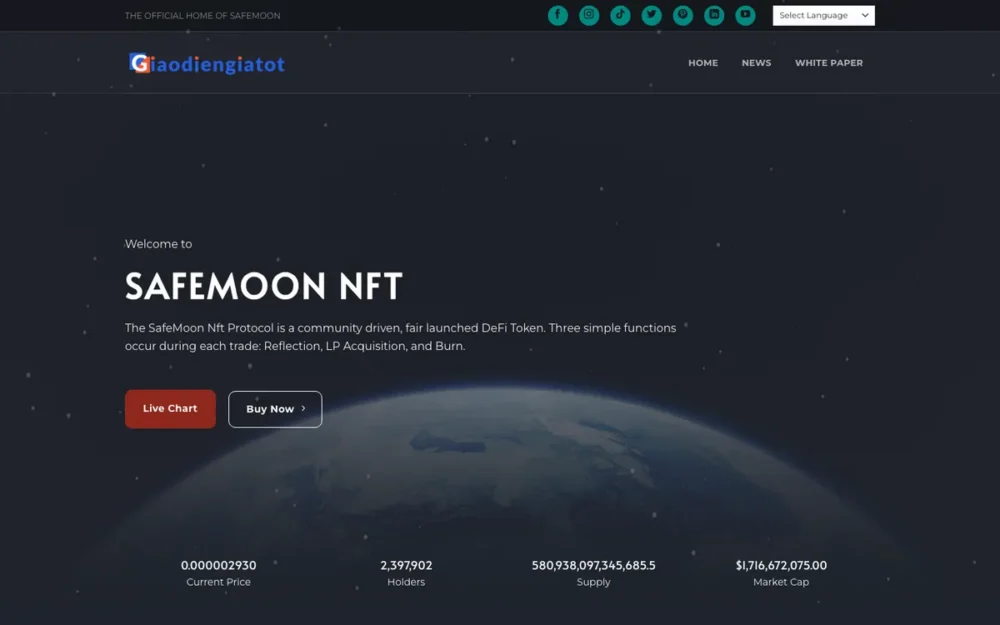This screenshot has height=625, width=1000.
Task: Click the 'Welcome to' text
Action: click(x=158, y=244)
